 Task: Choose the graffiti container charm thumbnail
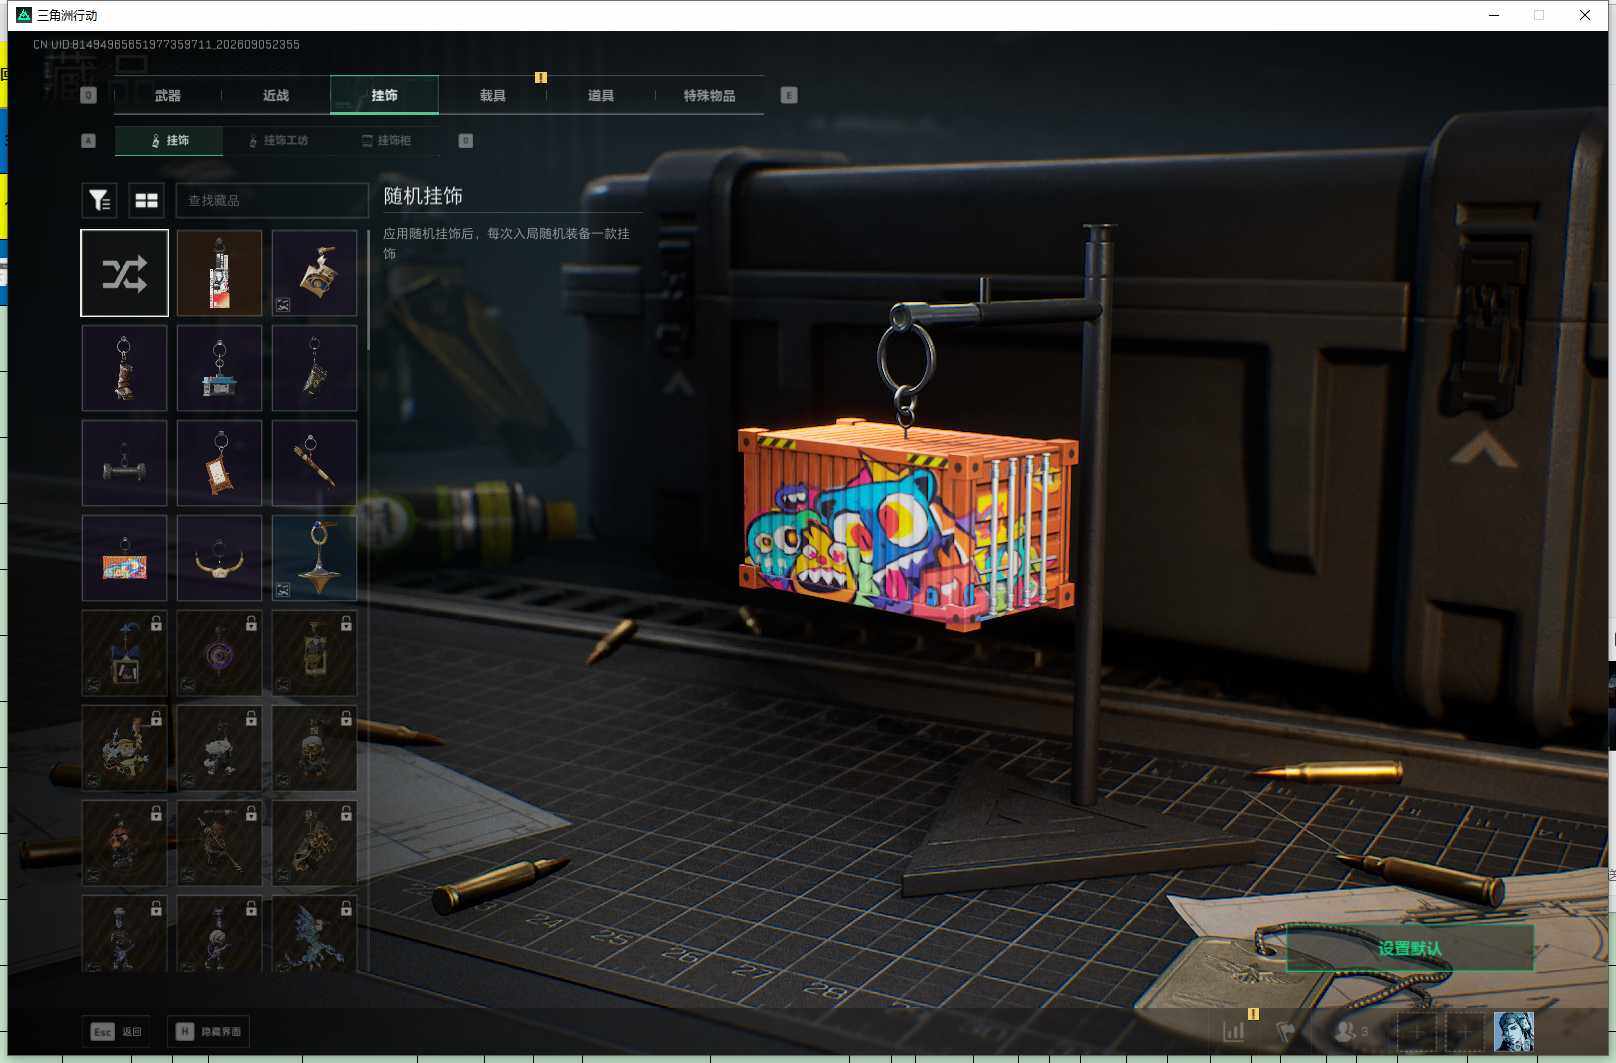pos(125,558)
